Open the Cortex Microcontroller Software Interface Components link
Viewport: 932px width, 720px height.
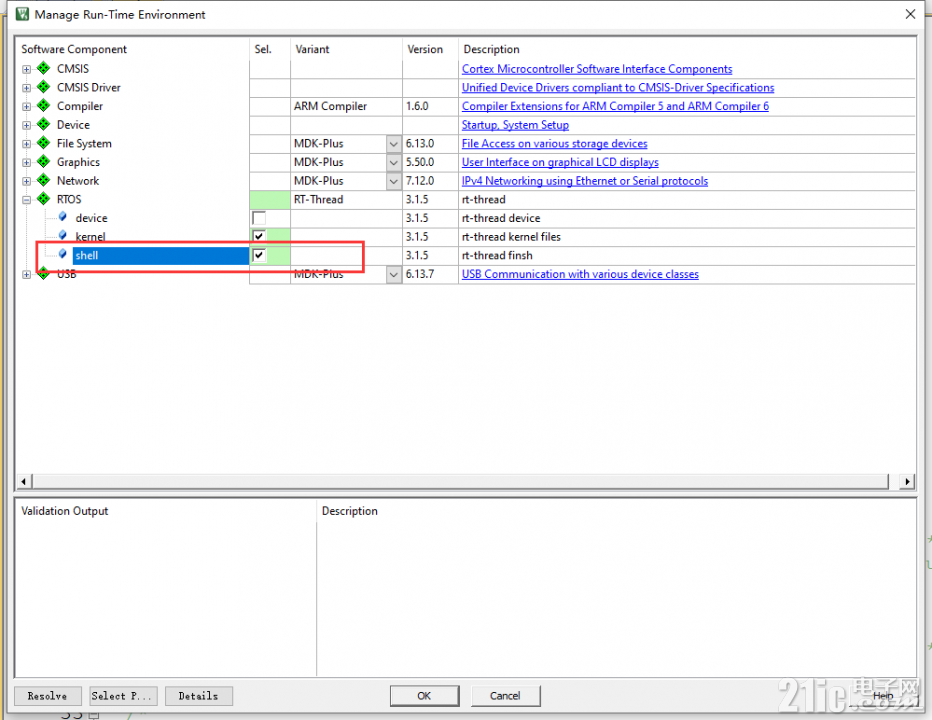(x=597, y=69)
